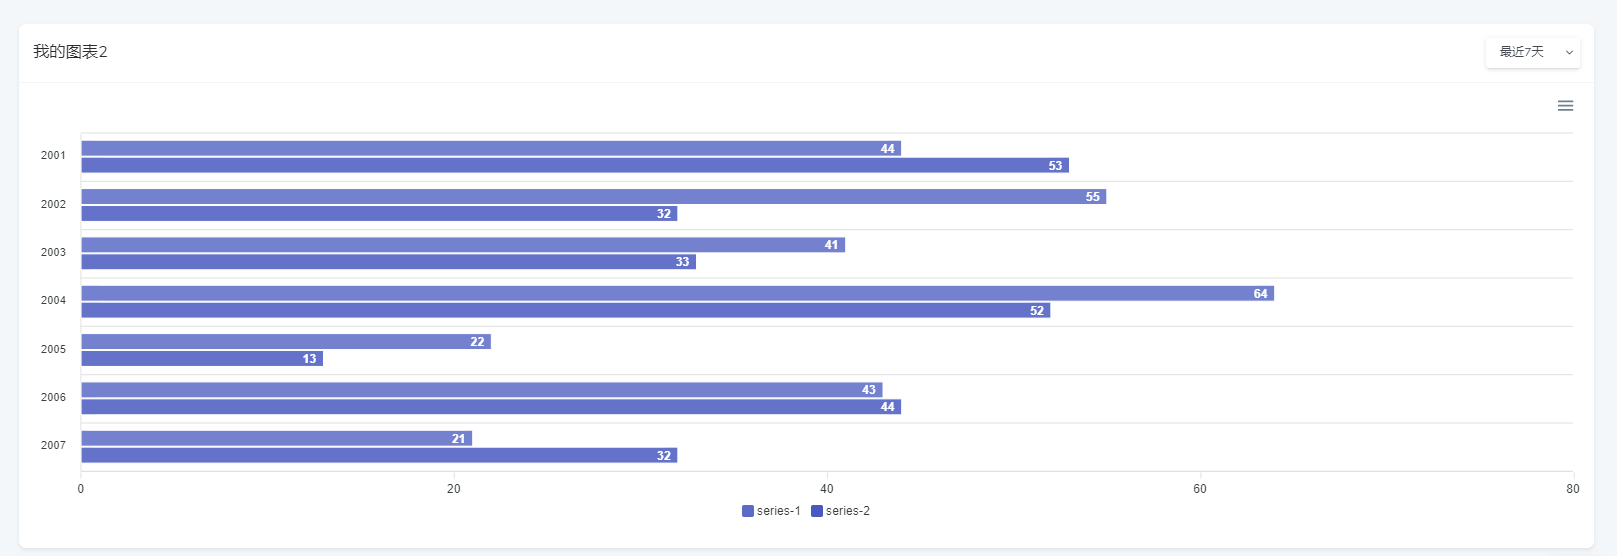1617x556 pixels.
Task: Click the series-2 legend color marker
Action: coord(817,511)
